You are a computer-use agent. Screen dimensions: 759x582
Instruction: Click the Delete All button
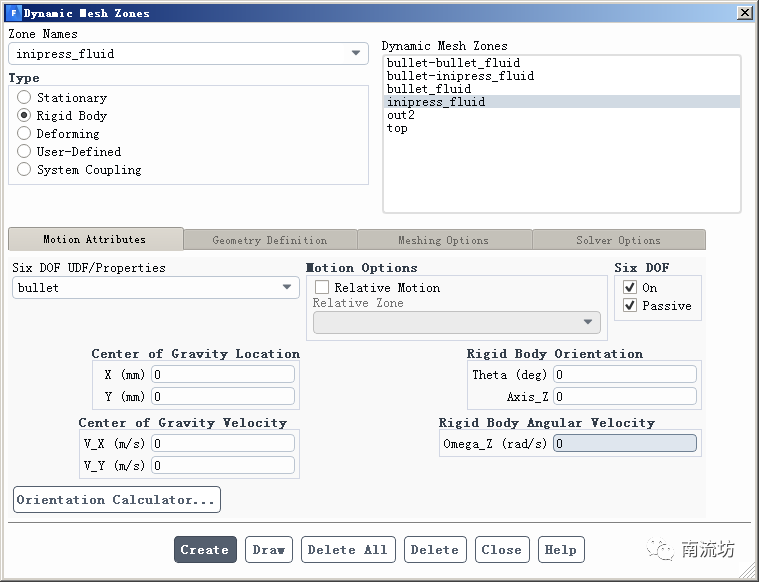tap(347, 550)
